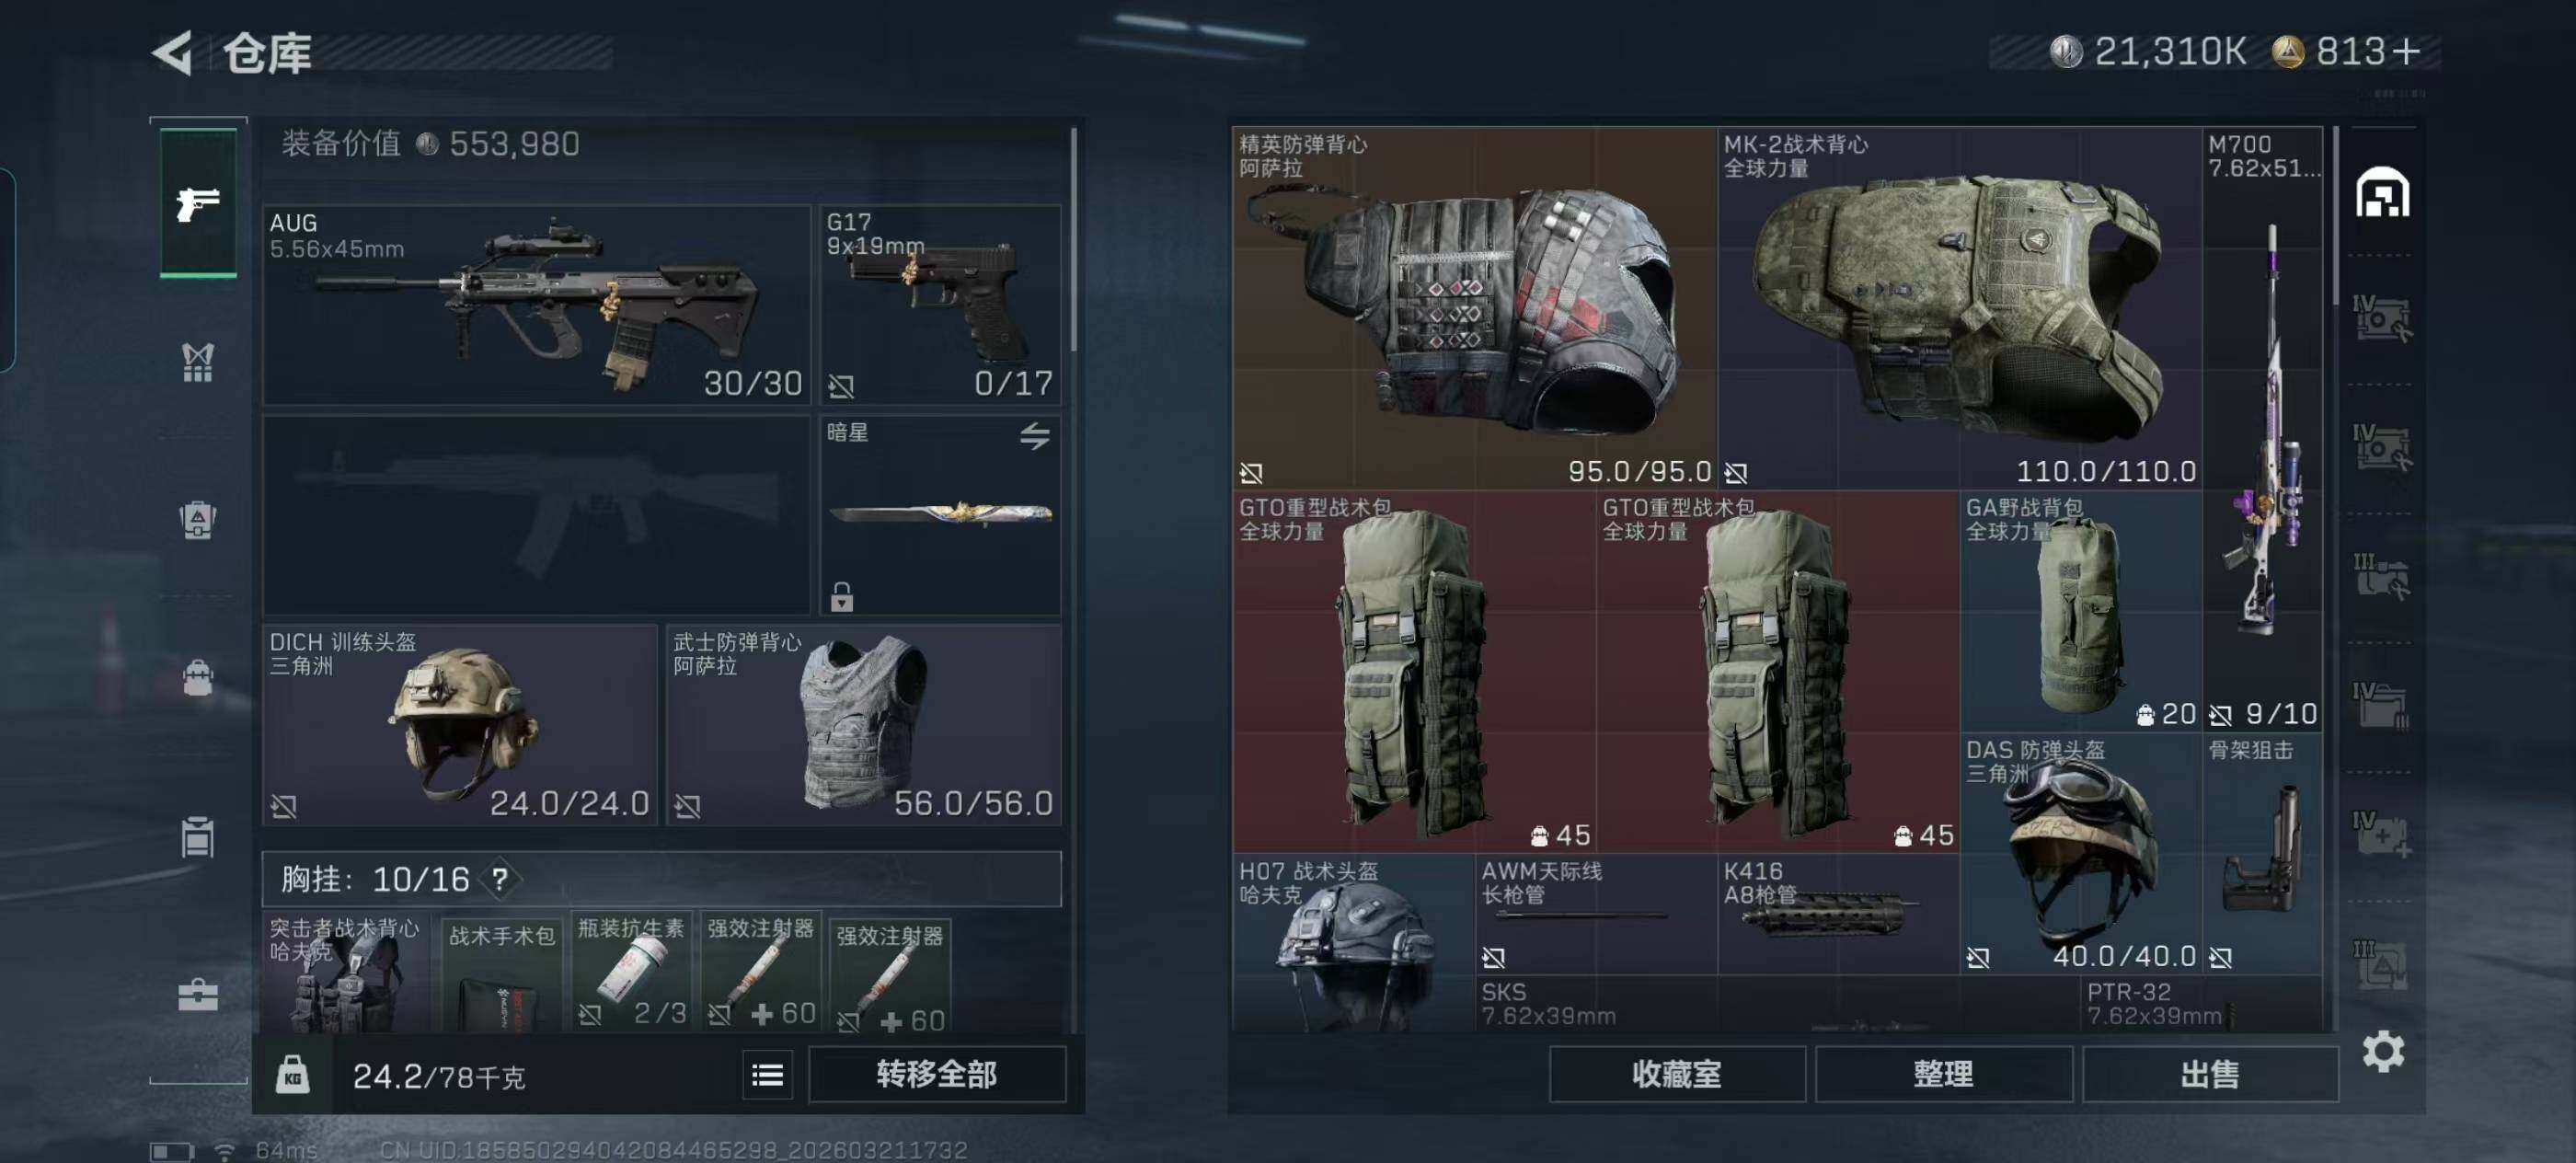Select the weapons pistol icon in left sidebar

(x=198, y=204)
